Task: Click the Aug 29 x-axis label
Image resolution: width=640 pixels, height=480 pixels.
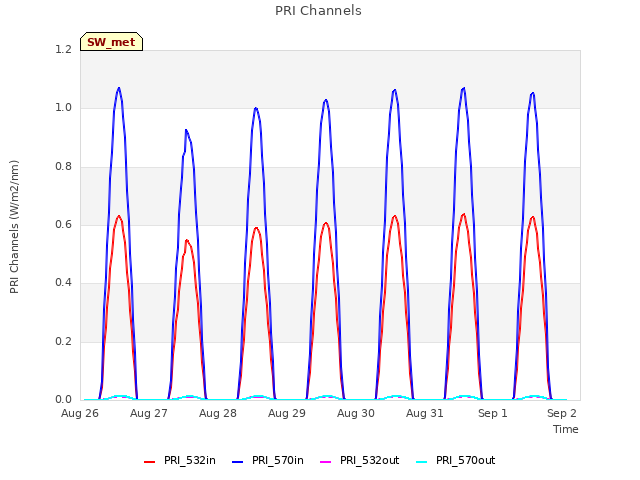Action: pyautogui.click(x=287, y=413)
